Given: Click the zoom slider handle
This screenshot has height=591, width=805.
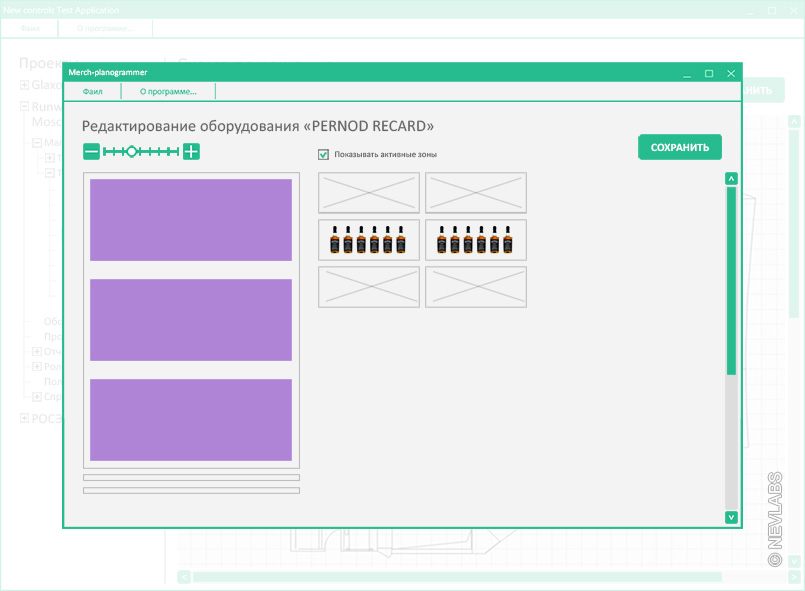Looking at the screenshot, I should [131, 152].
